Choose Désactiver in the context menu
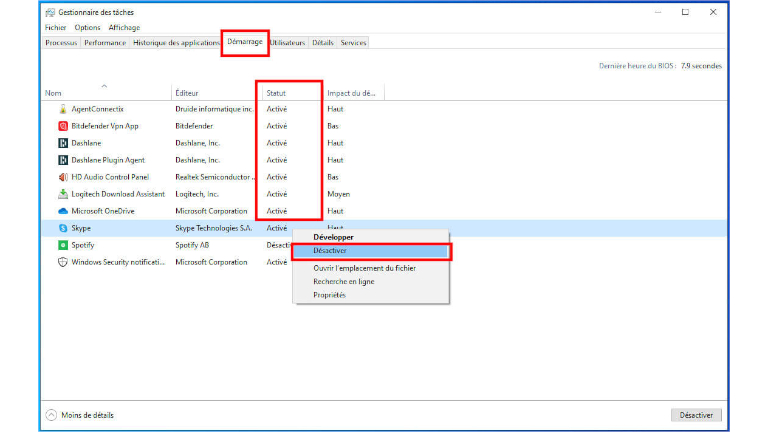The image size is (768, 432). pyautogui.click(x=330, y=251)
